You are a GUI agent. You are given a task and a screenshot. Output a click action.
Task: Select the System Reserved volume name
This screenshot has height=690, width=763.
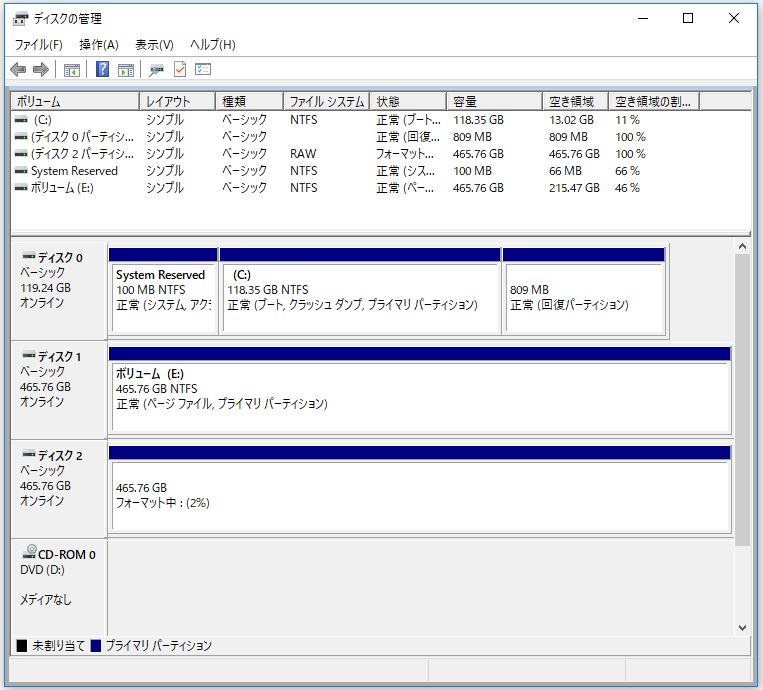pyautogui.click(x=74, y=171)
